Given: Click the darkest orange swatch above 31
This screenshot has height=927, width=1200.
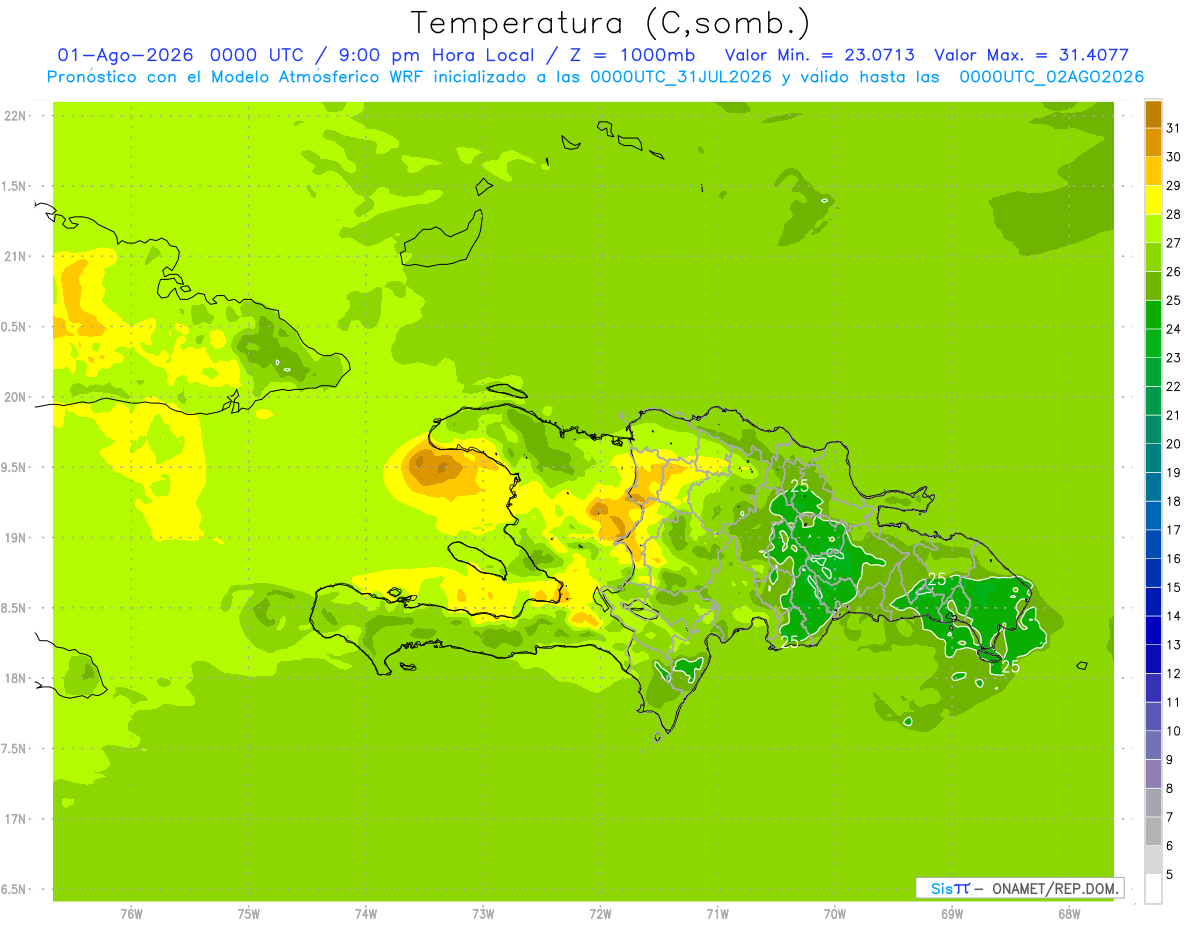Looking at the screenshot, I should coord(1153,114).
